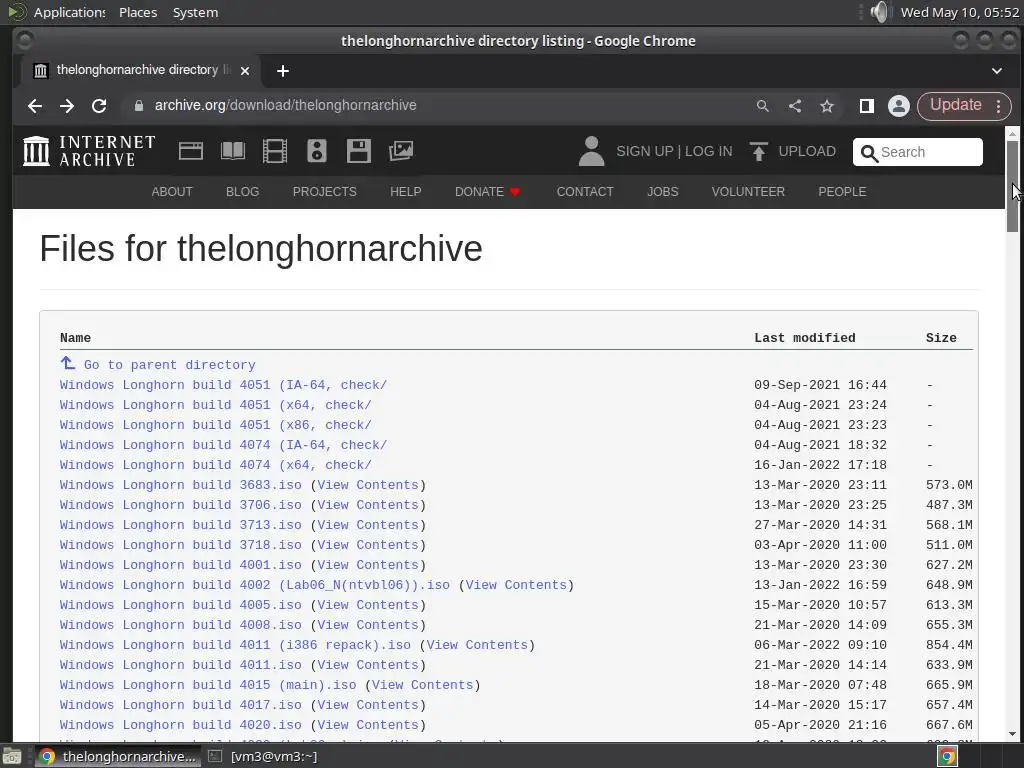Screen dimensions: 1024x768
Task: Open the Chrome side panel icon
Action: pyautogui.click(x=867, y=106)
